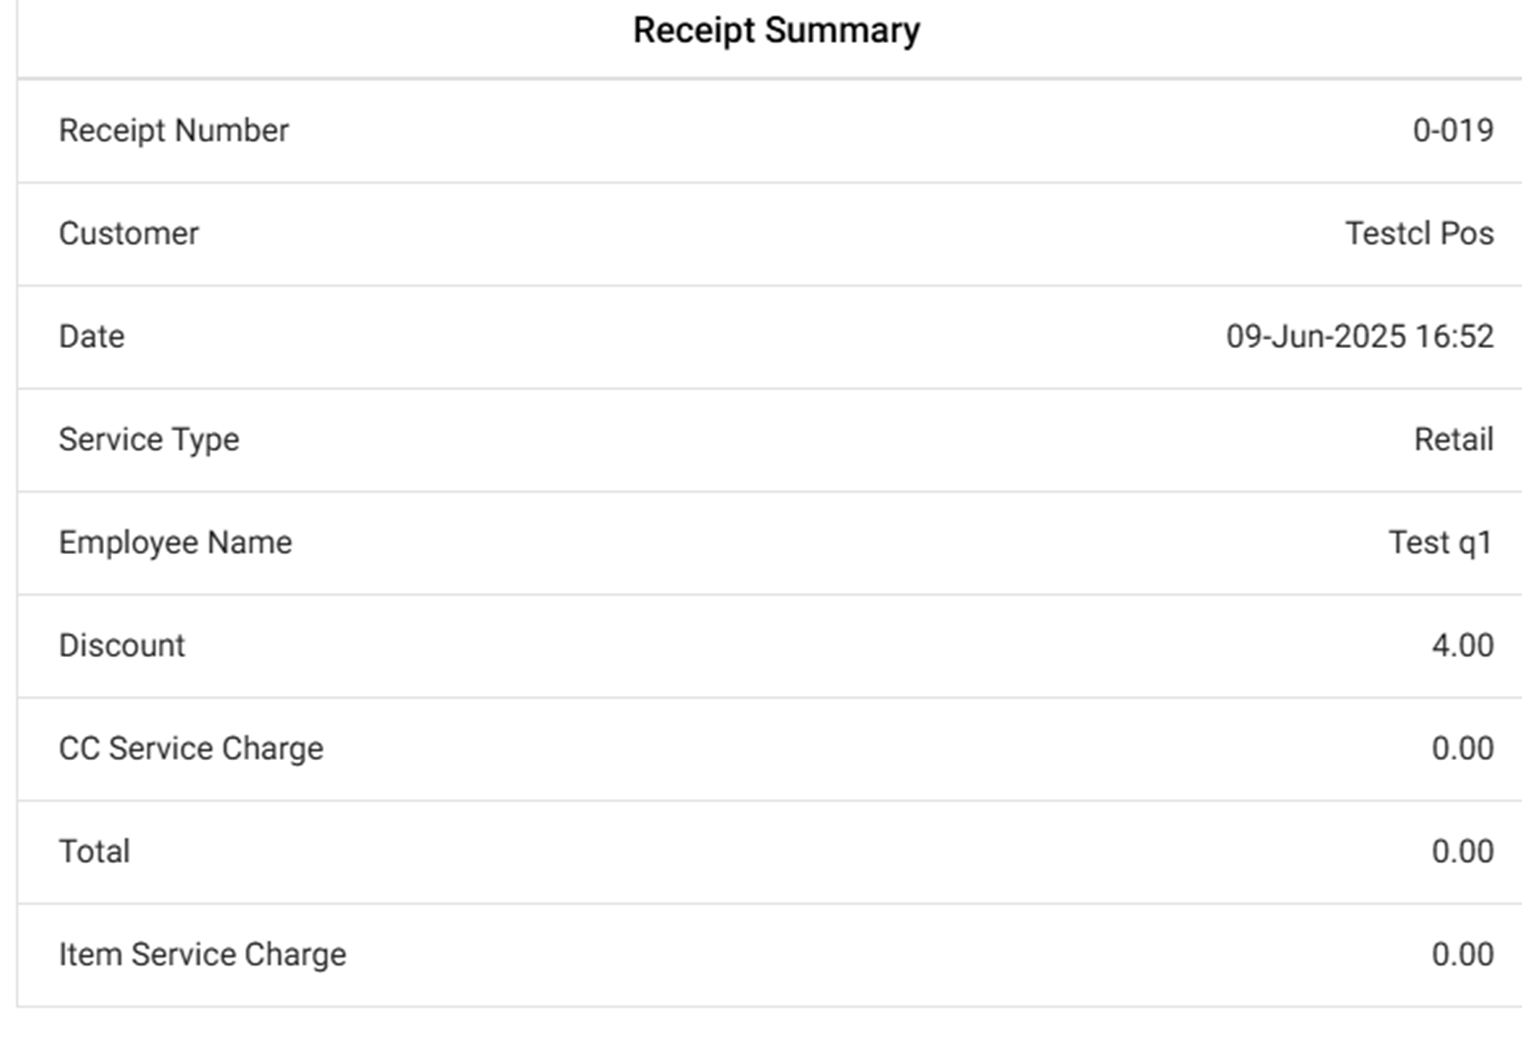Click the Service Type label

pos(149,440)
